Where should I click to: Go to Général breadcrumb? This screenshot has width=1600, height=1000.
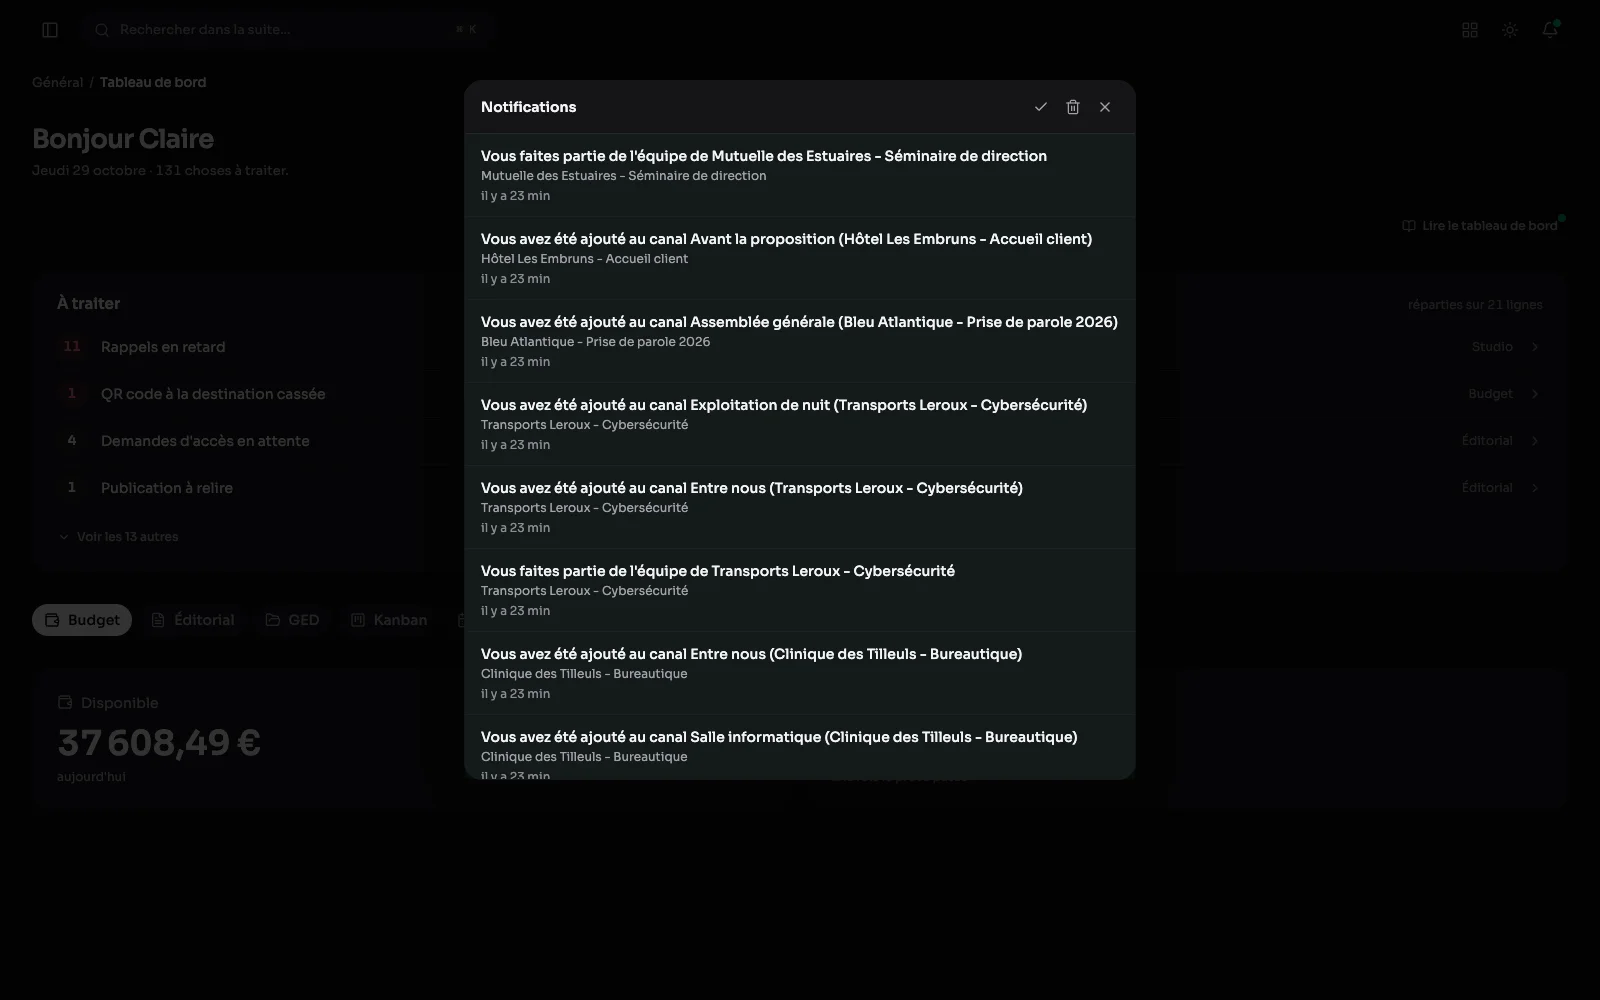57,82
